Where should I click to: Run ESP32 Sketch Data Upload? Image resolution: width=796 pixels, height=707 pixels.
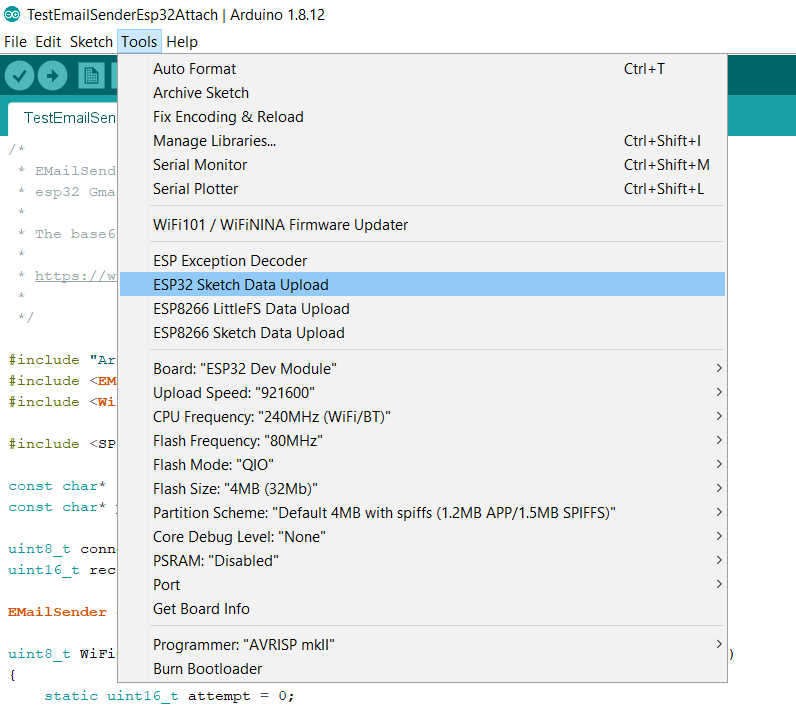pyautogui.click(x=422, y=285)
